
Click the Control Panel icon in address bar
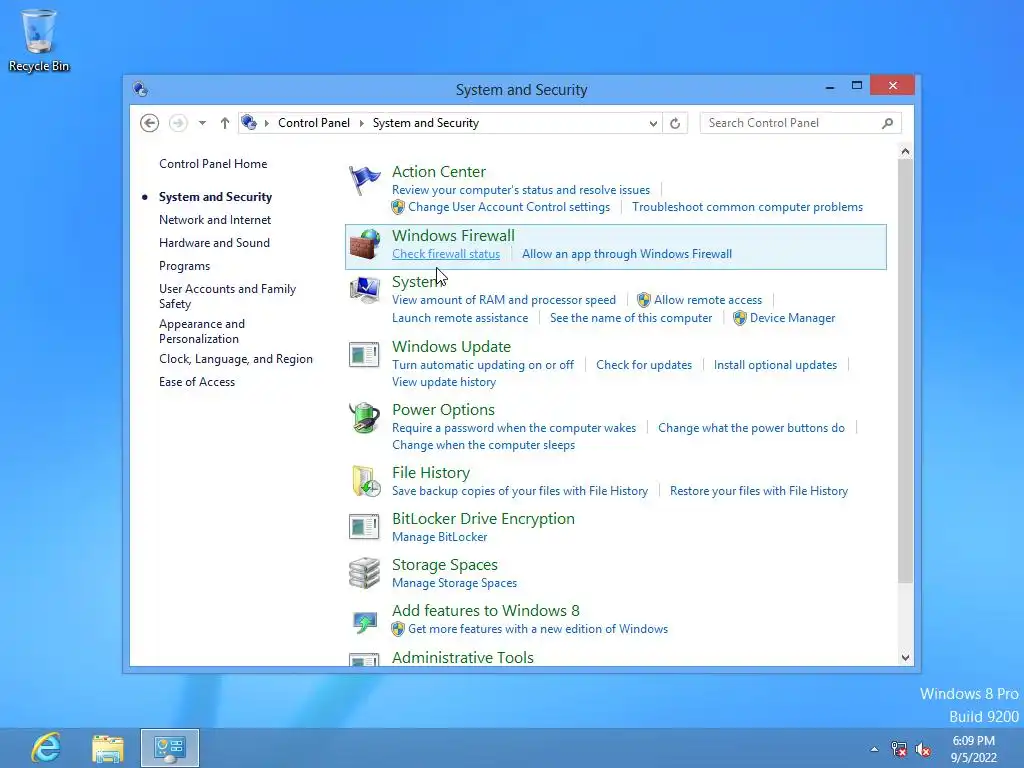coord(249,122)
